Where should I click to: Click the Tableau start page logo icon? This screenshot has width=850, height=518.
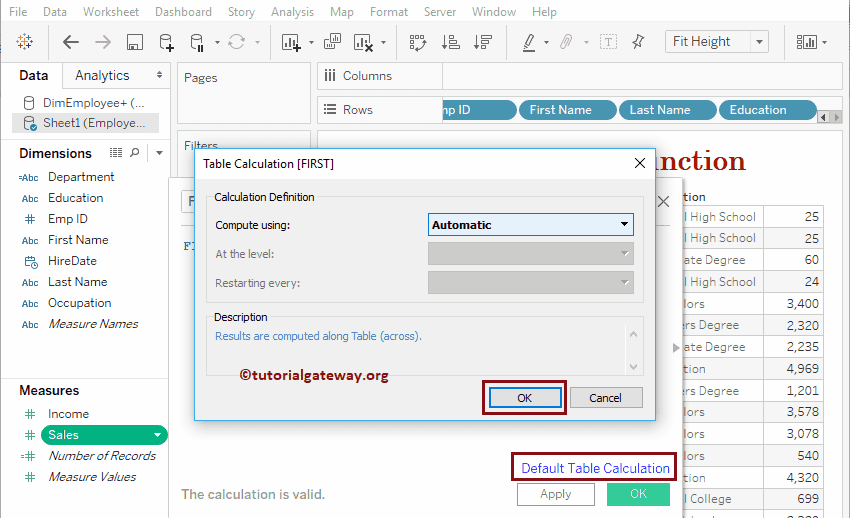pos(24,42)
